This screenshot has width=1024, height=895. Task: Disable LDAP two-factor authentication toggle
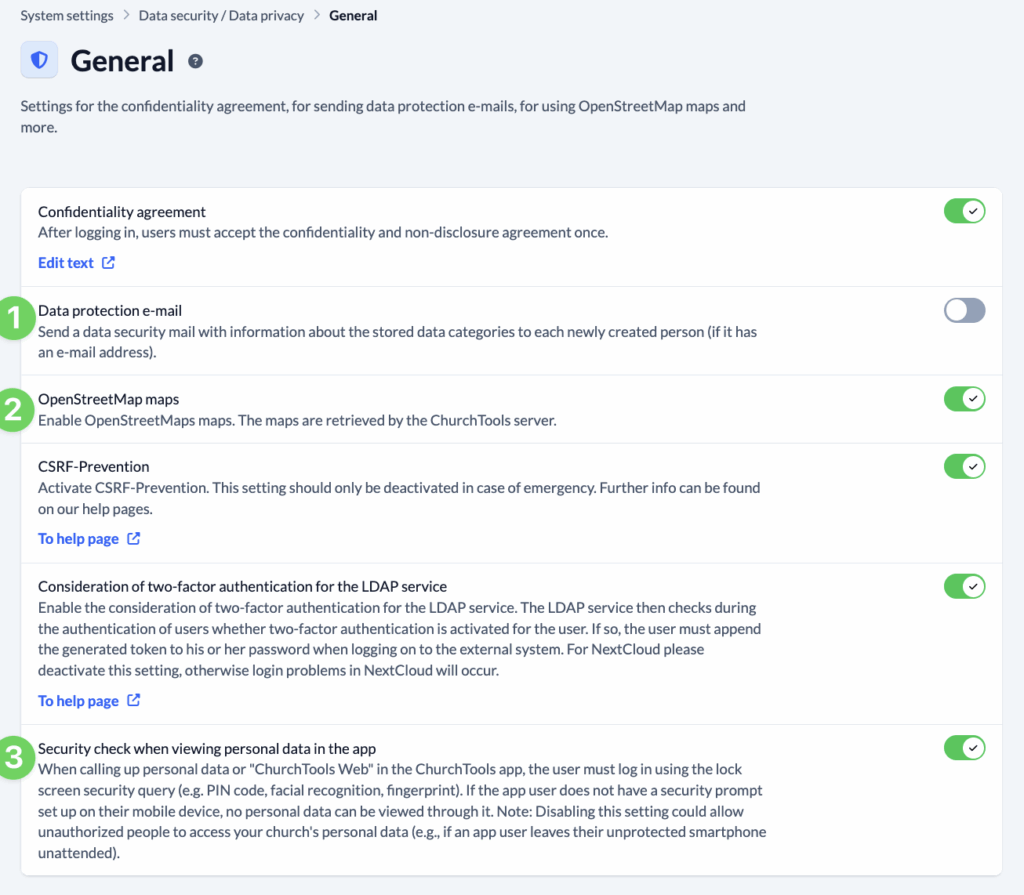click(964, 586)
